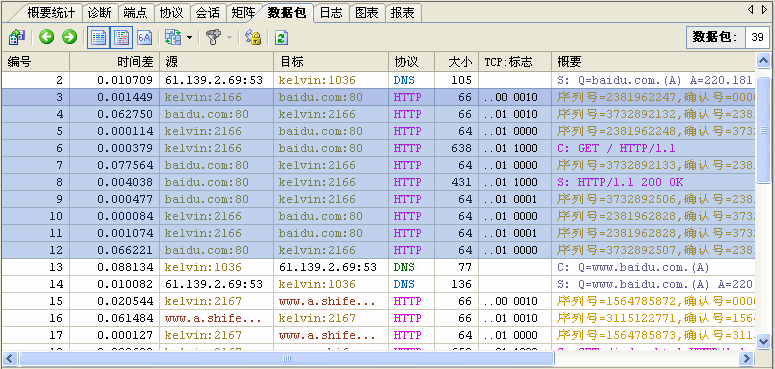Open the filter funnel dropdown arrow
Screen dimensions: 775x369
(229, 38)
